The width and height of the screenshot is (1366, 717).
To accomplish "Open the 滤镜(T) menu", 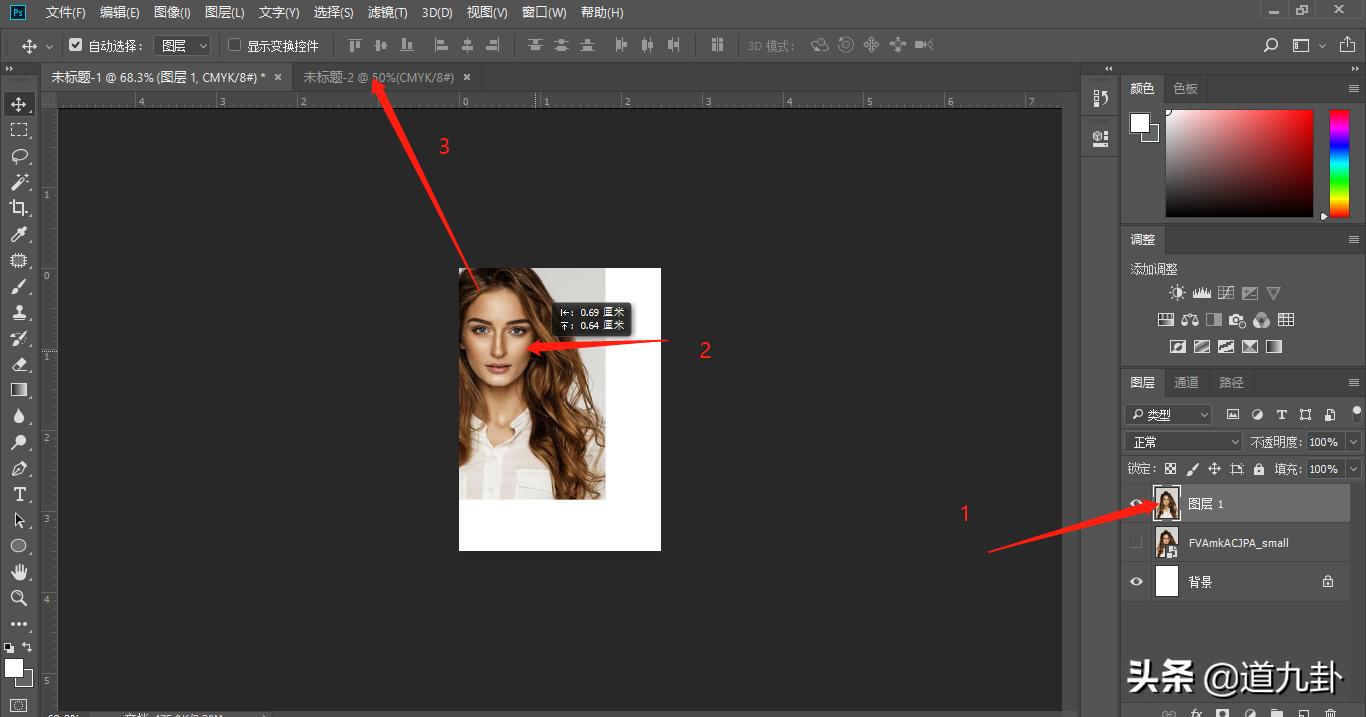I will coord(387,12).
